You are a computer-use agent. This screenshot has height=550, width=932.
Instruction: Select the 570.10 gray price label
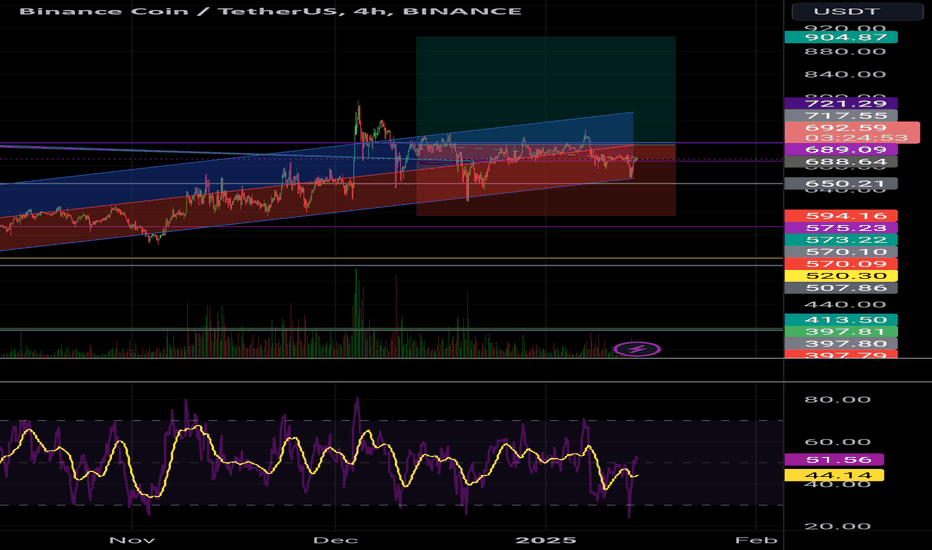[841, 252]
